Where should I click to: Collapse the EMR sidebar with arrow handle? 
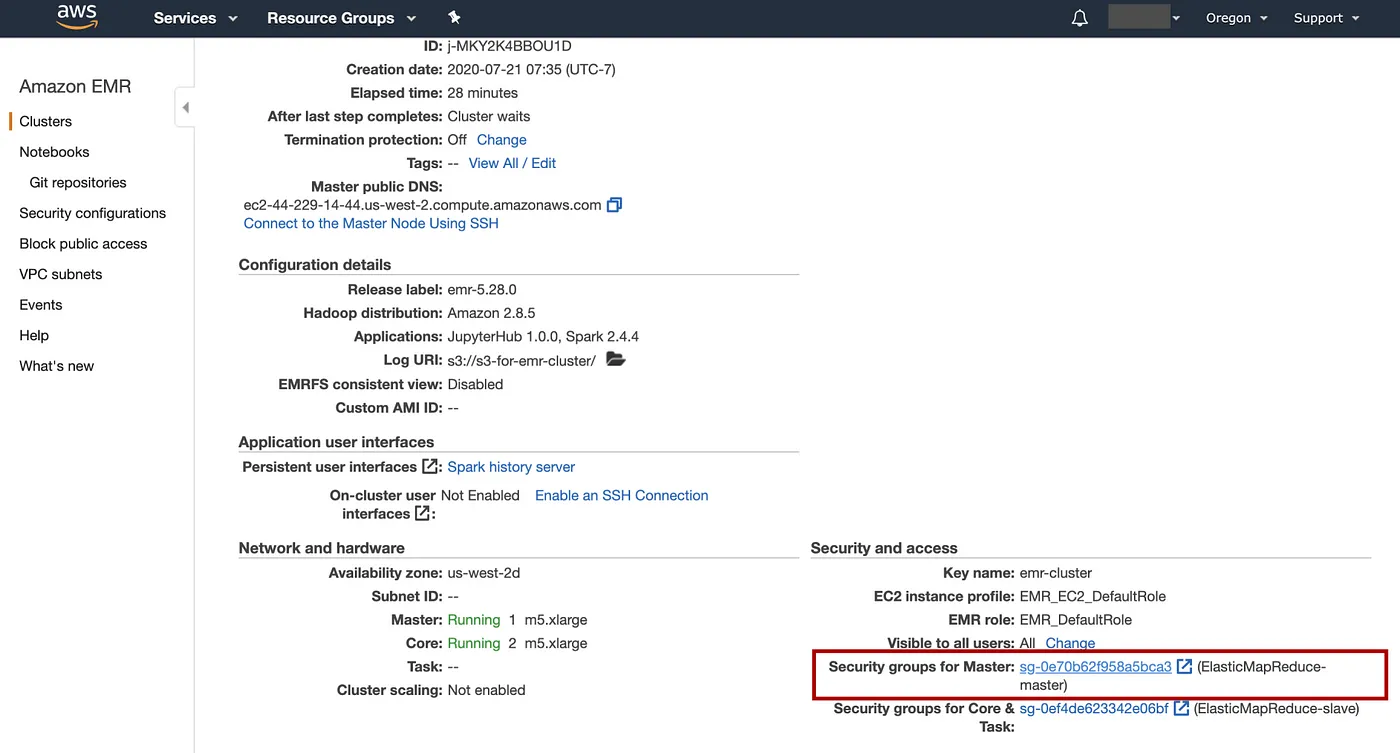point(185,107)
